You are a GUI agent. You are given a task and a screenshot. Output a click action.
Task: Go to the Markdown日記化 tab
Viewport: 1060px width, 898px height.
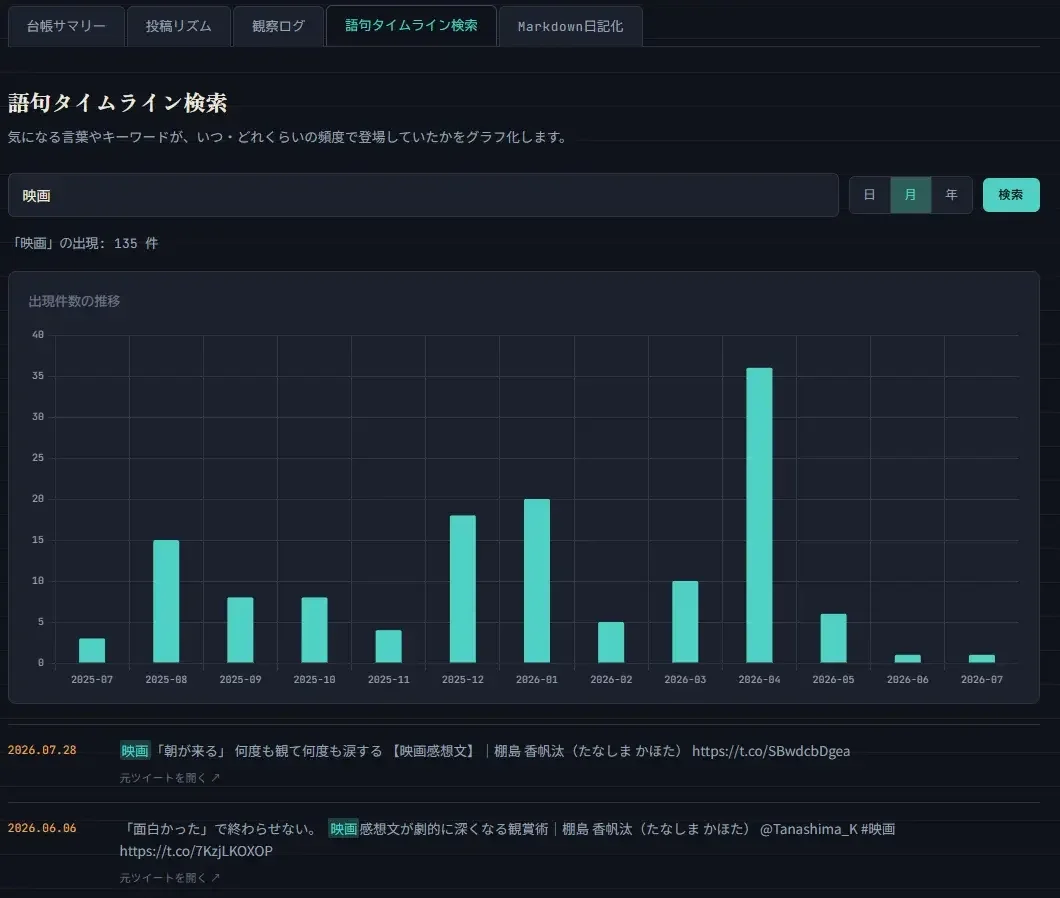(570, 26)
